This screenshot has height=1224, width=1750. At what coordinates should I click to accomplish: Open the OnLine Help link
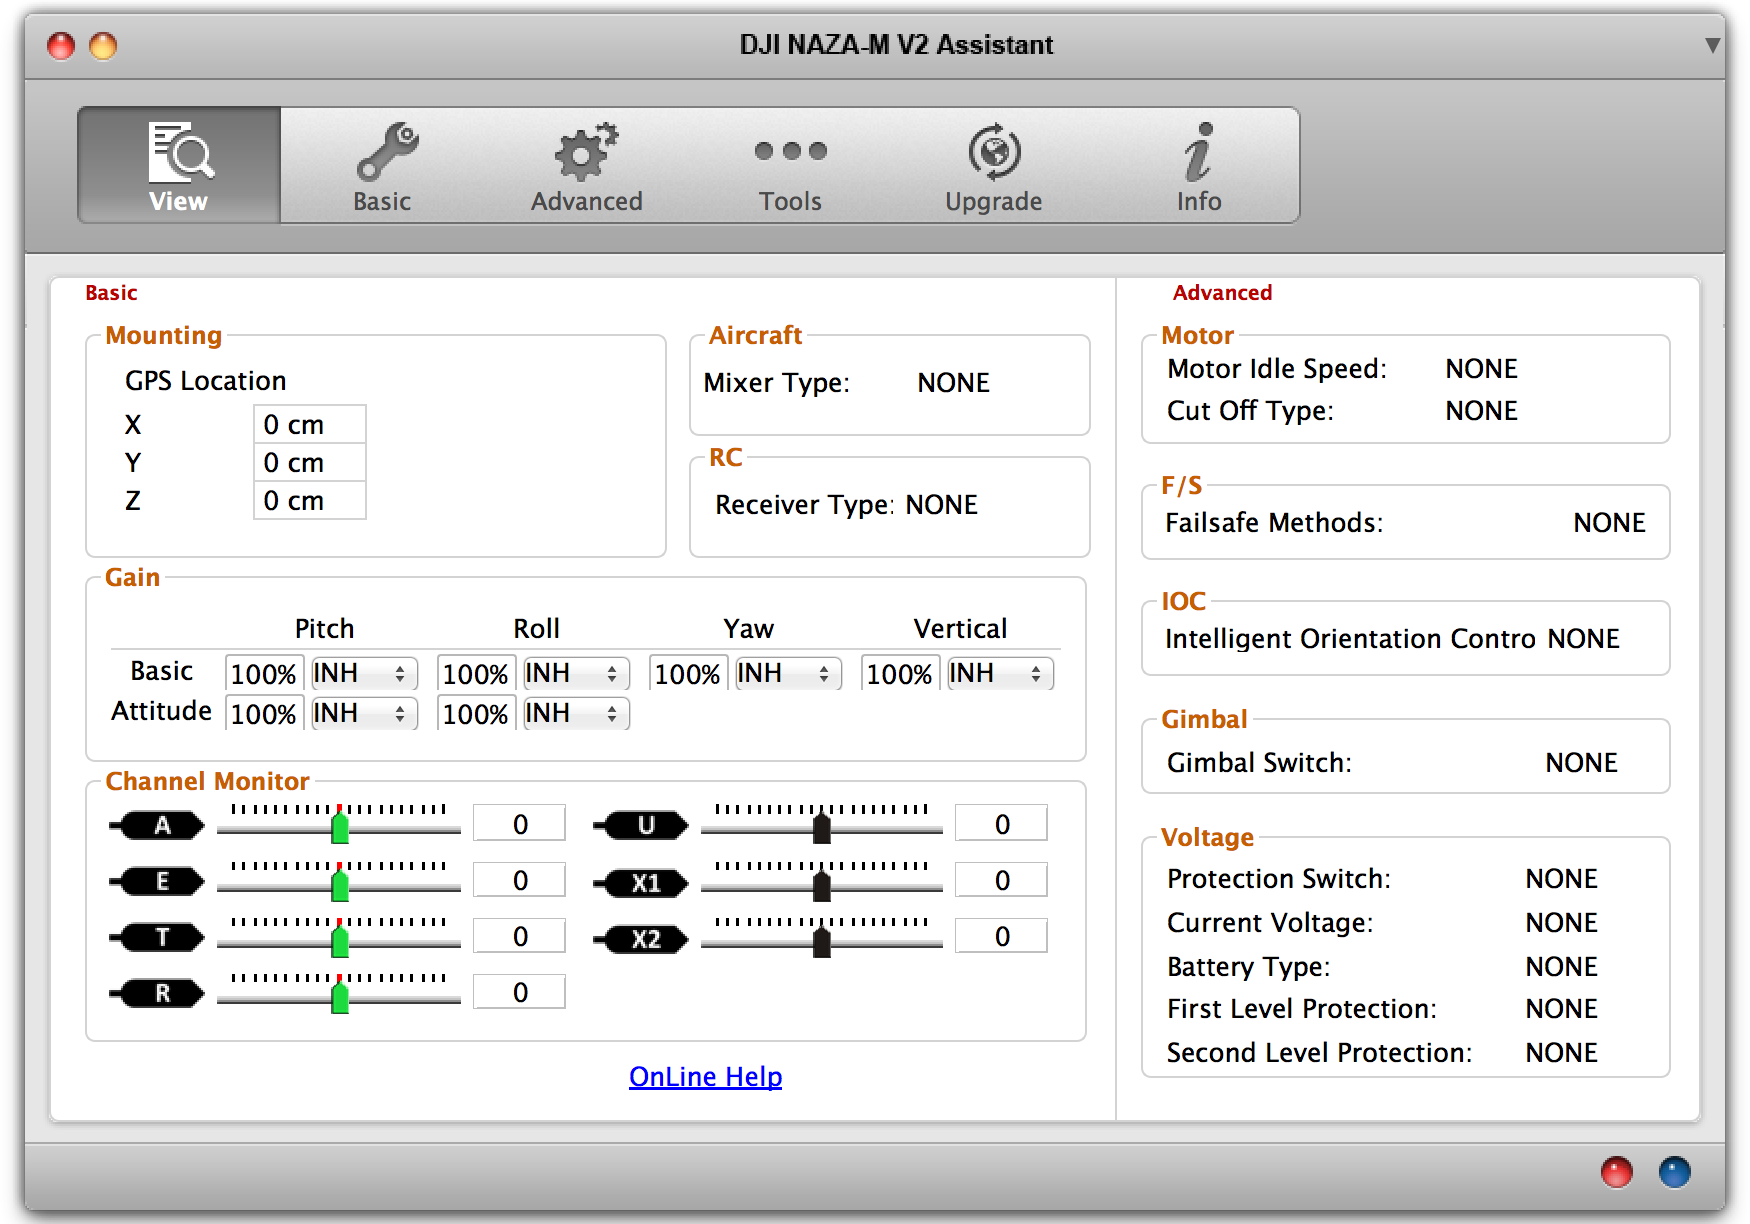point(706,1077)
